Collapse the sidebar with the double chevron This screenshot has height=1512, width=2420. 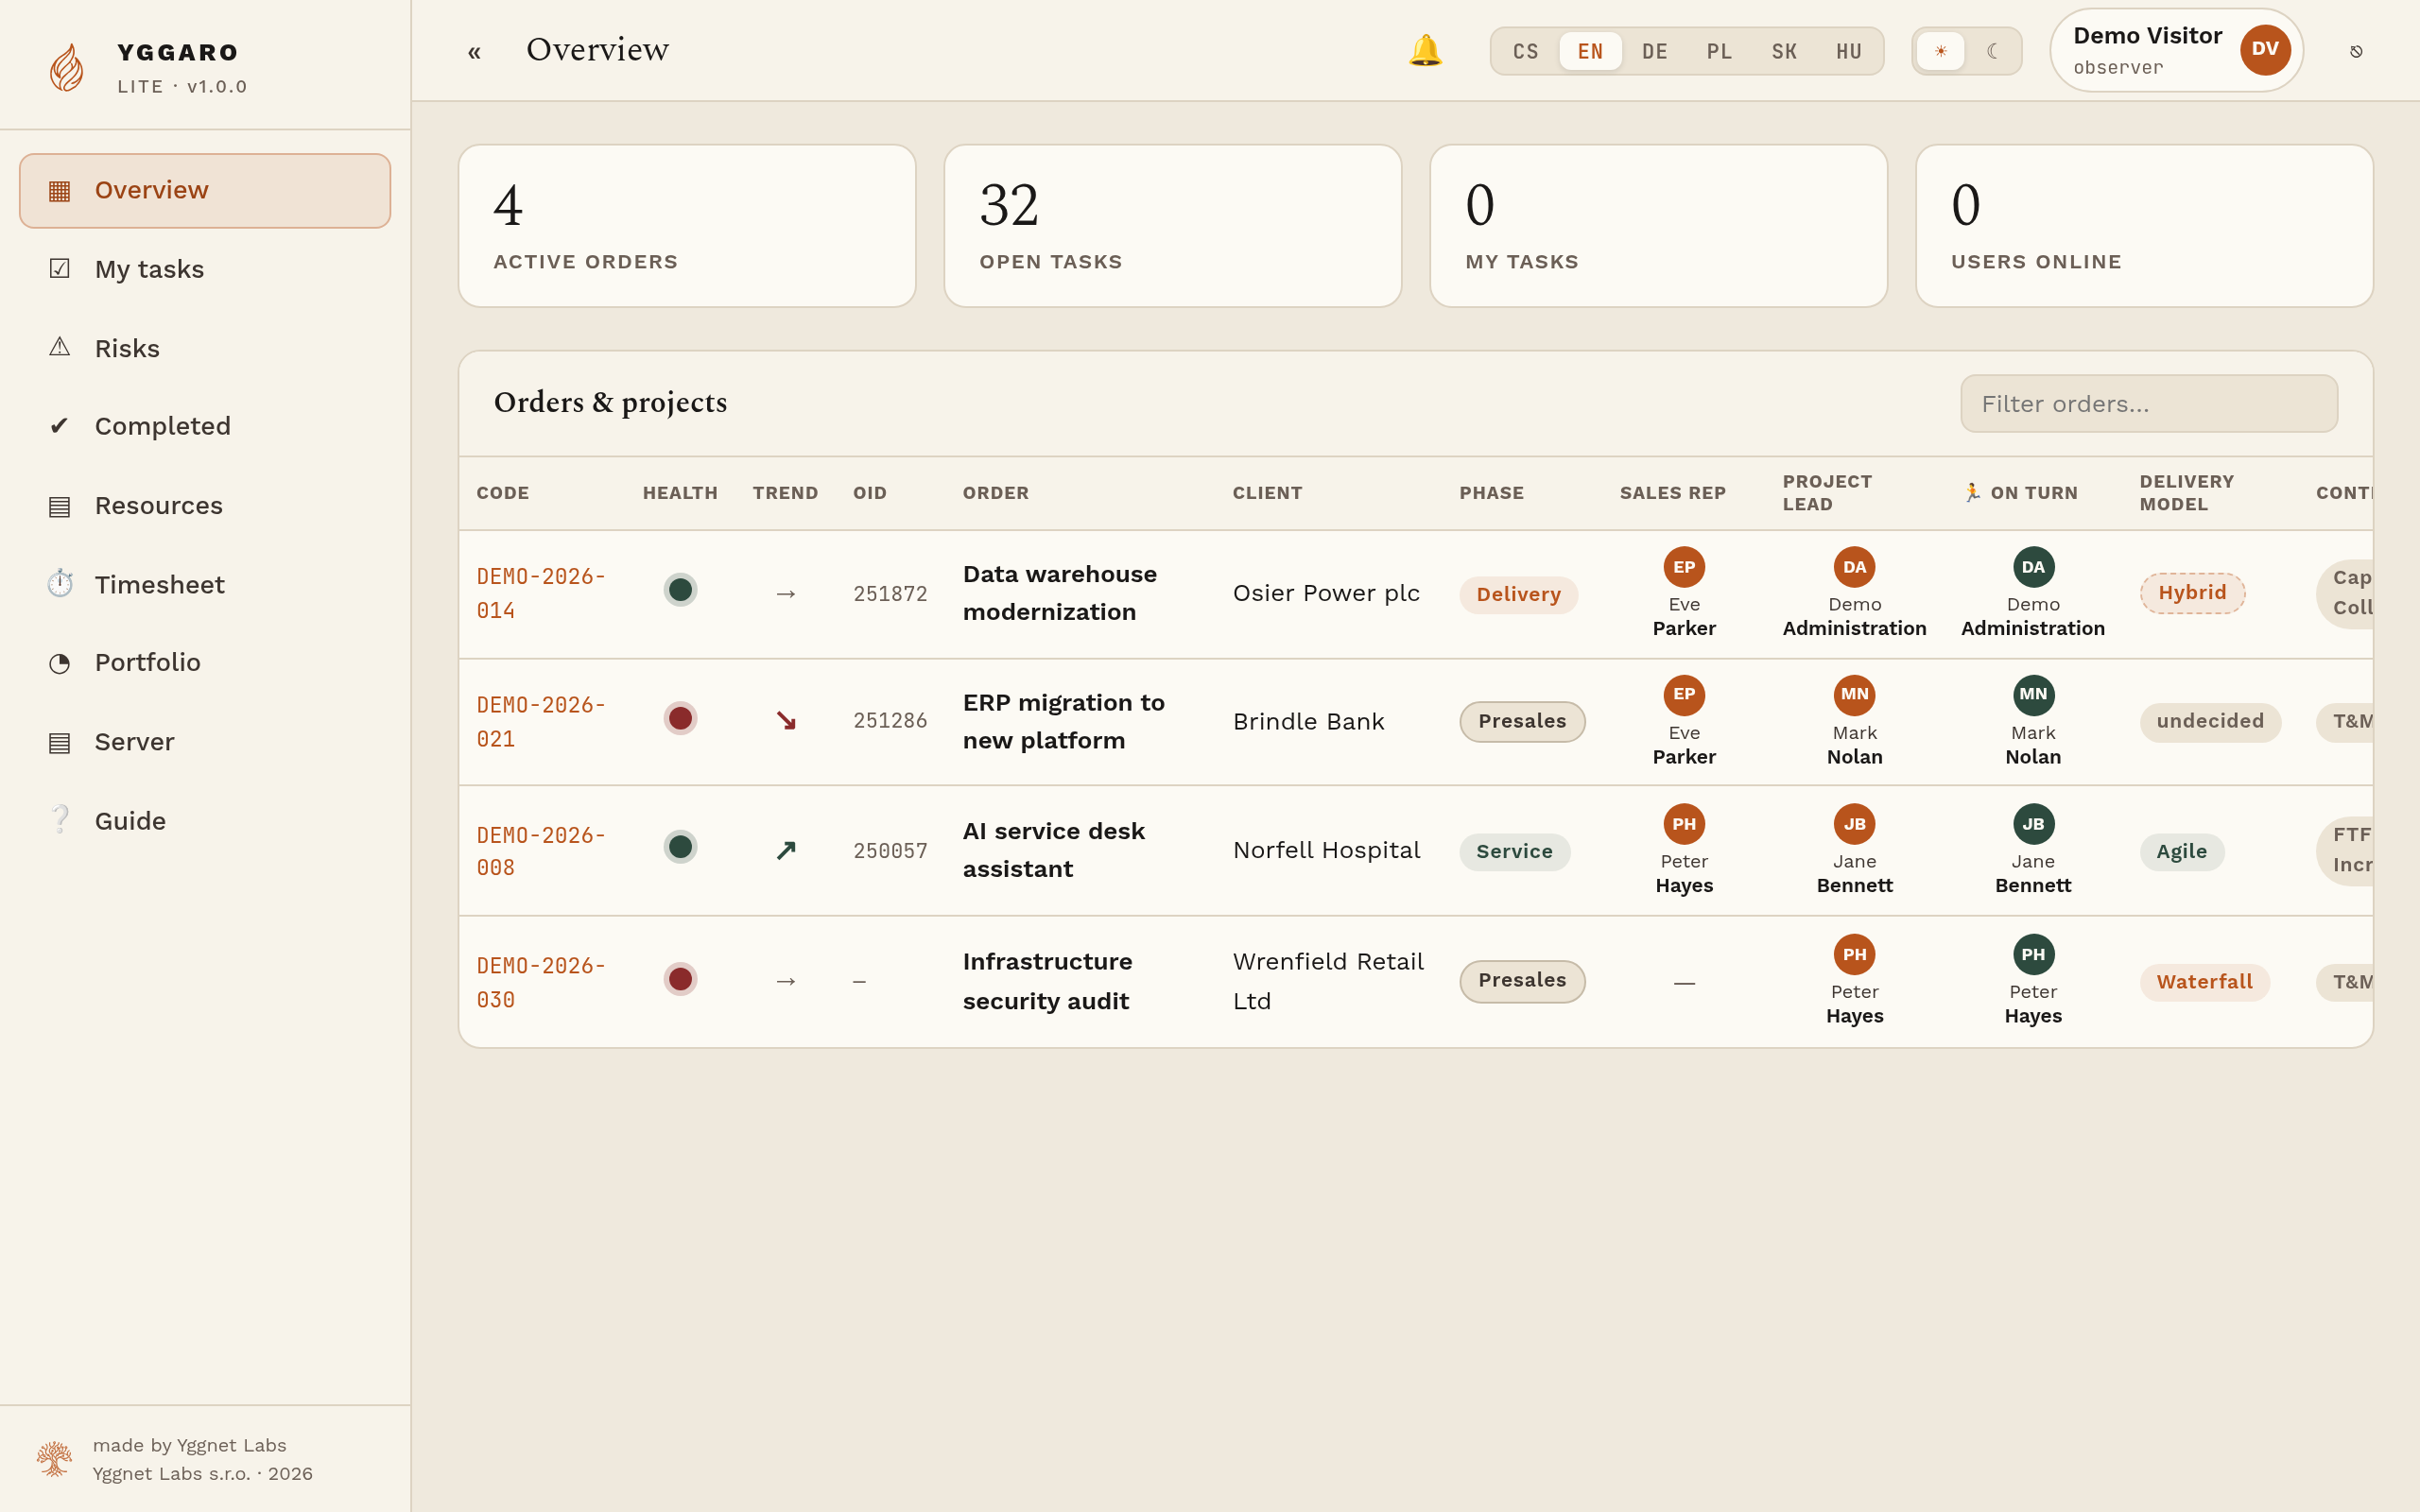474,52
